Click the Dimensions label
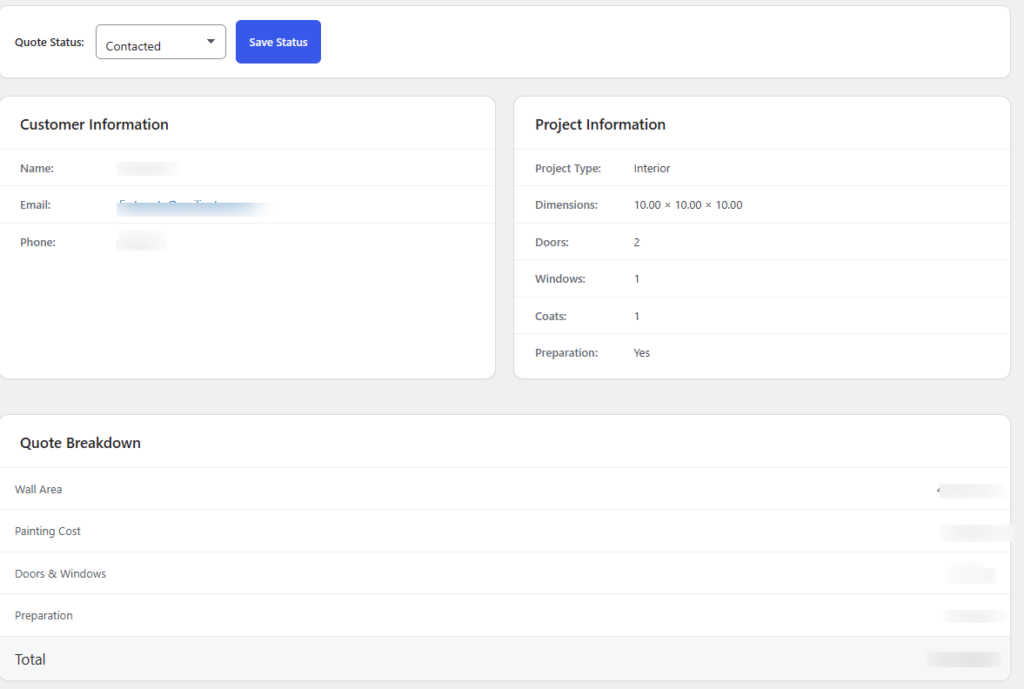 click(x=566, y=205)
